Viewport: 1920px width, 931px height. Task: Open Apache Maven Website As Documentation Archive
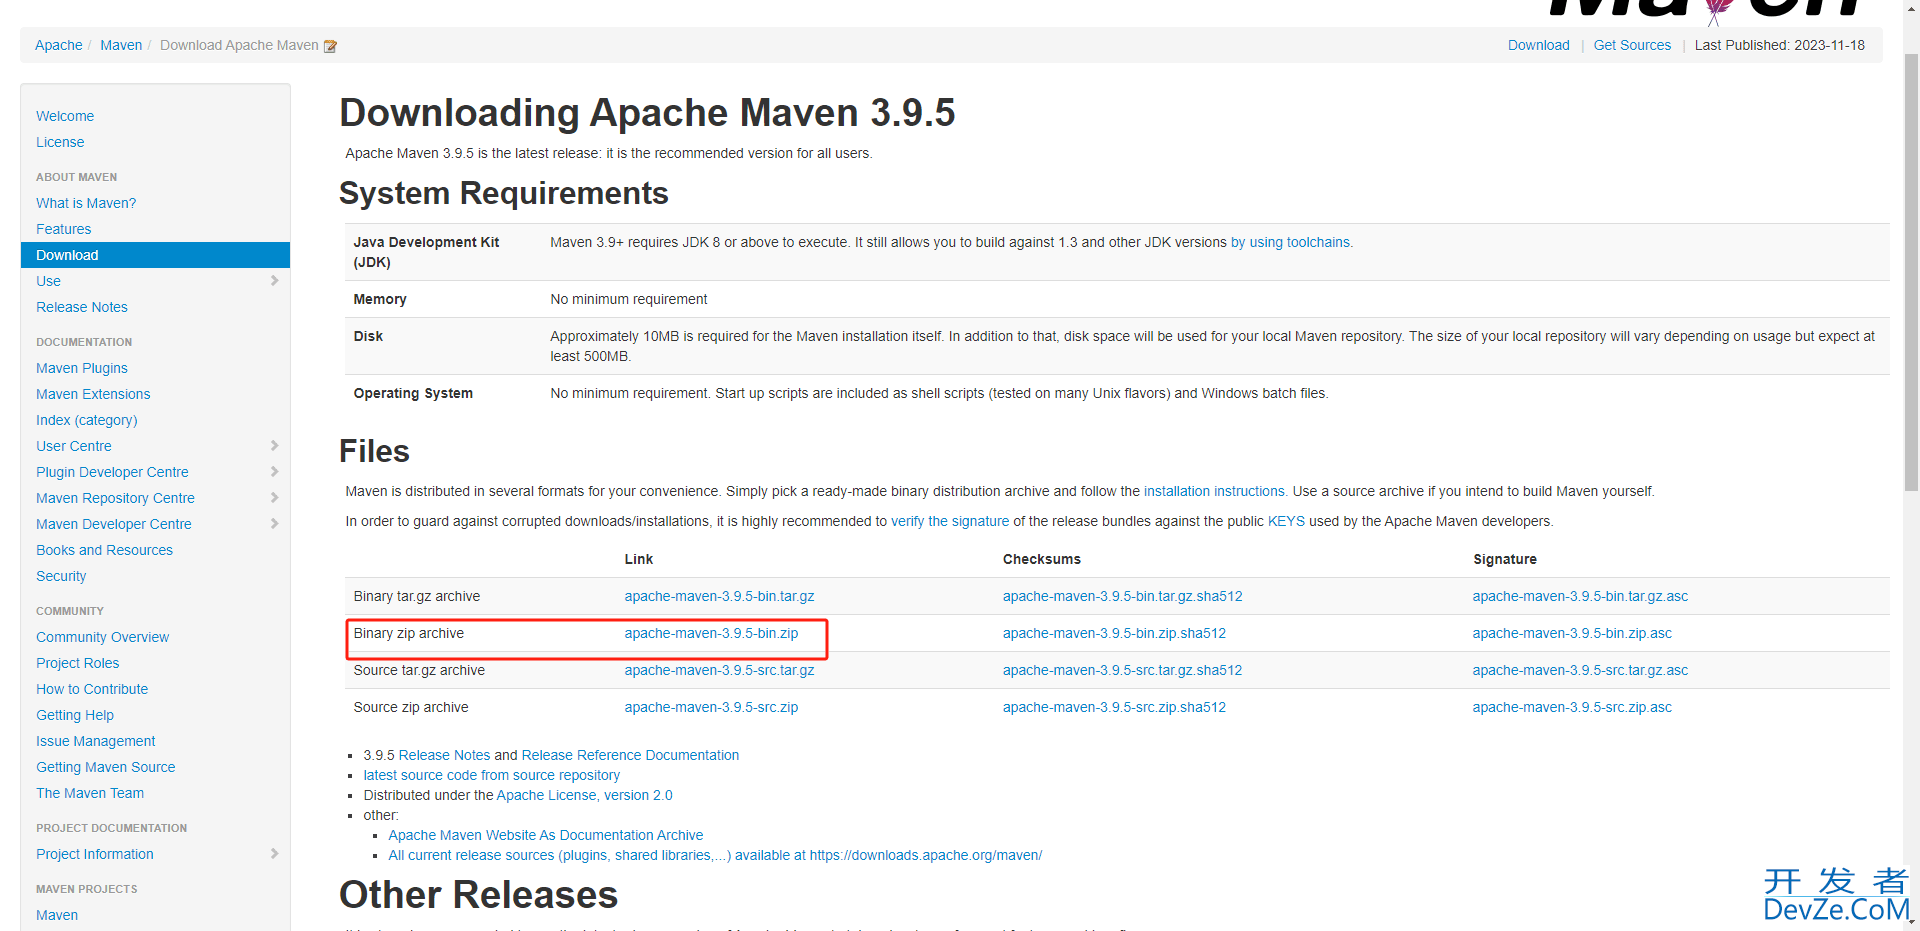point(545,835)
